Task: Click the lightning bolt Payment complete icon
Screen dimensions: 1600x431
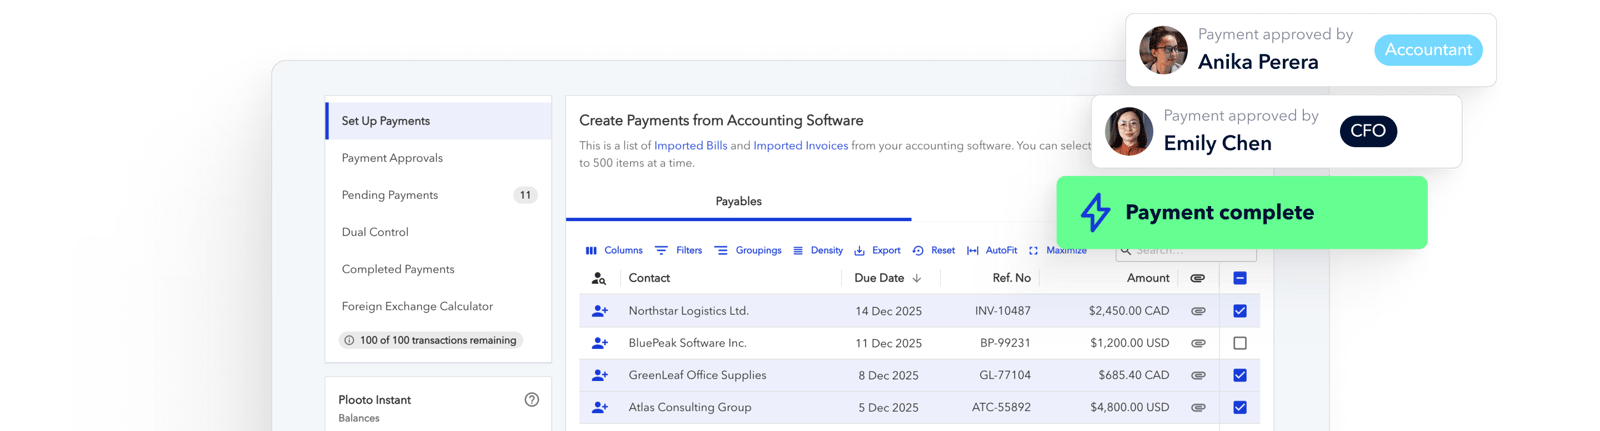Action: 1096,212
